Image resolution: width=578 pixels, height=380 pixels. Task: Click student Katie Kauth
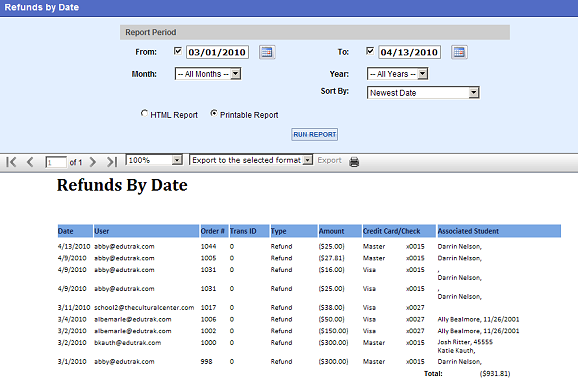click(x=456, y=351)
